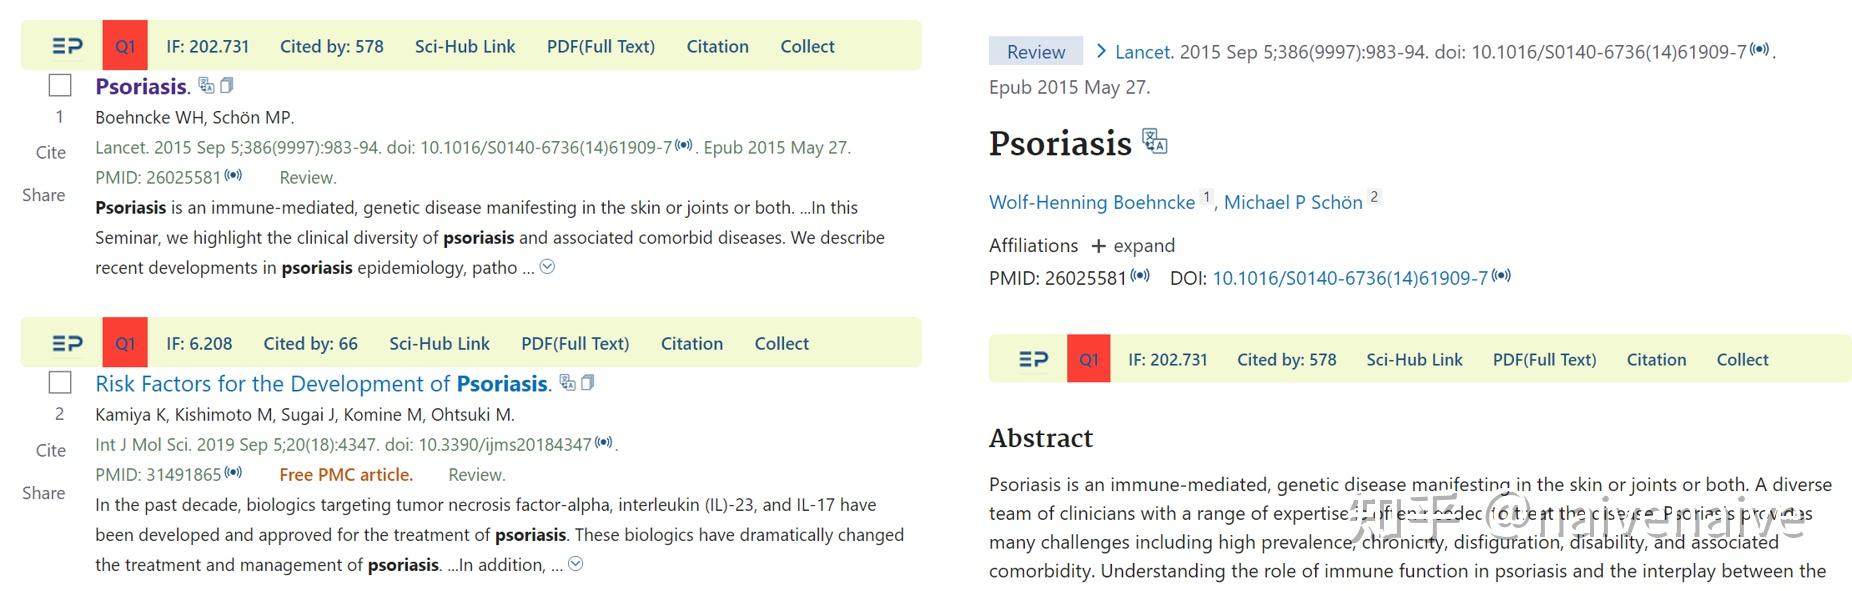Click the copy icon beside the Psoriasis result title
The height and width of the screenshot is (591, 1852).
227,86
